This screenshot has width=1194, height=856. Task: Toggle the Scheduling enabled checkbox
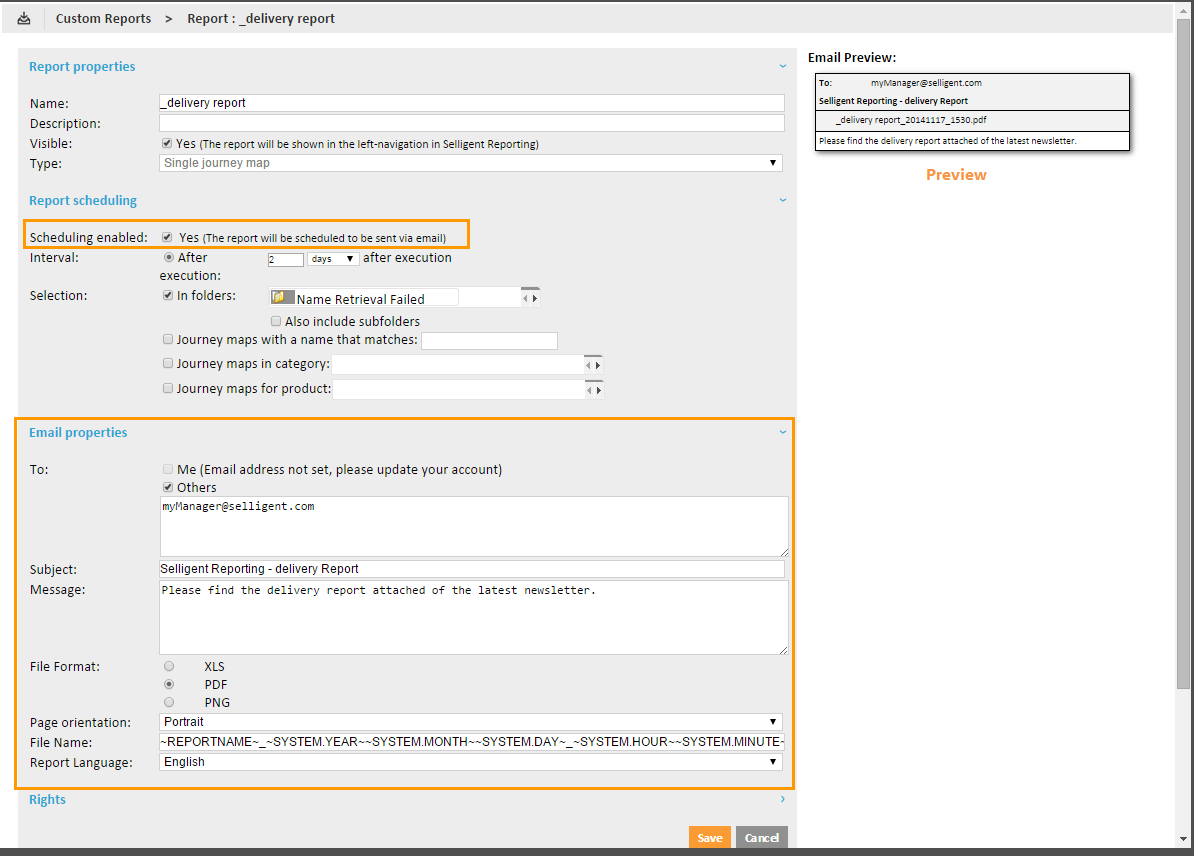[168, 237]
